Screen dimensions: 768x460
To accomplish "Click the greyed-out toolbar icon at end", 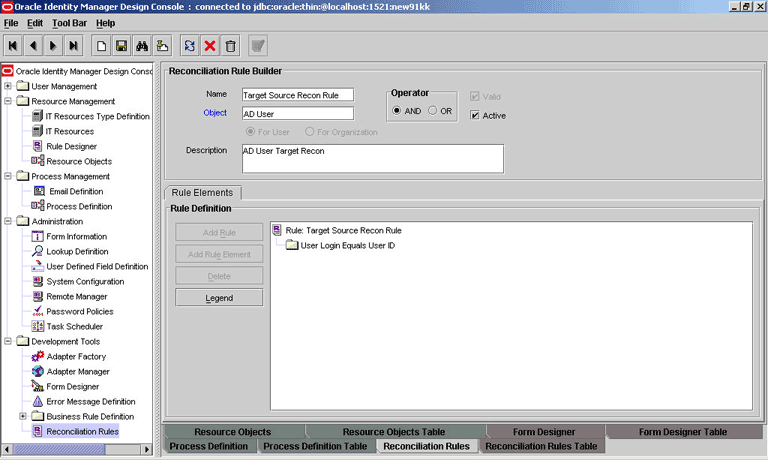I will [x=258, y=46].
